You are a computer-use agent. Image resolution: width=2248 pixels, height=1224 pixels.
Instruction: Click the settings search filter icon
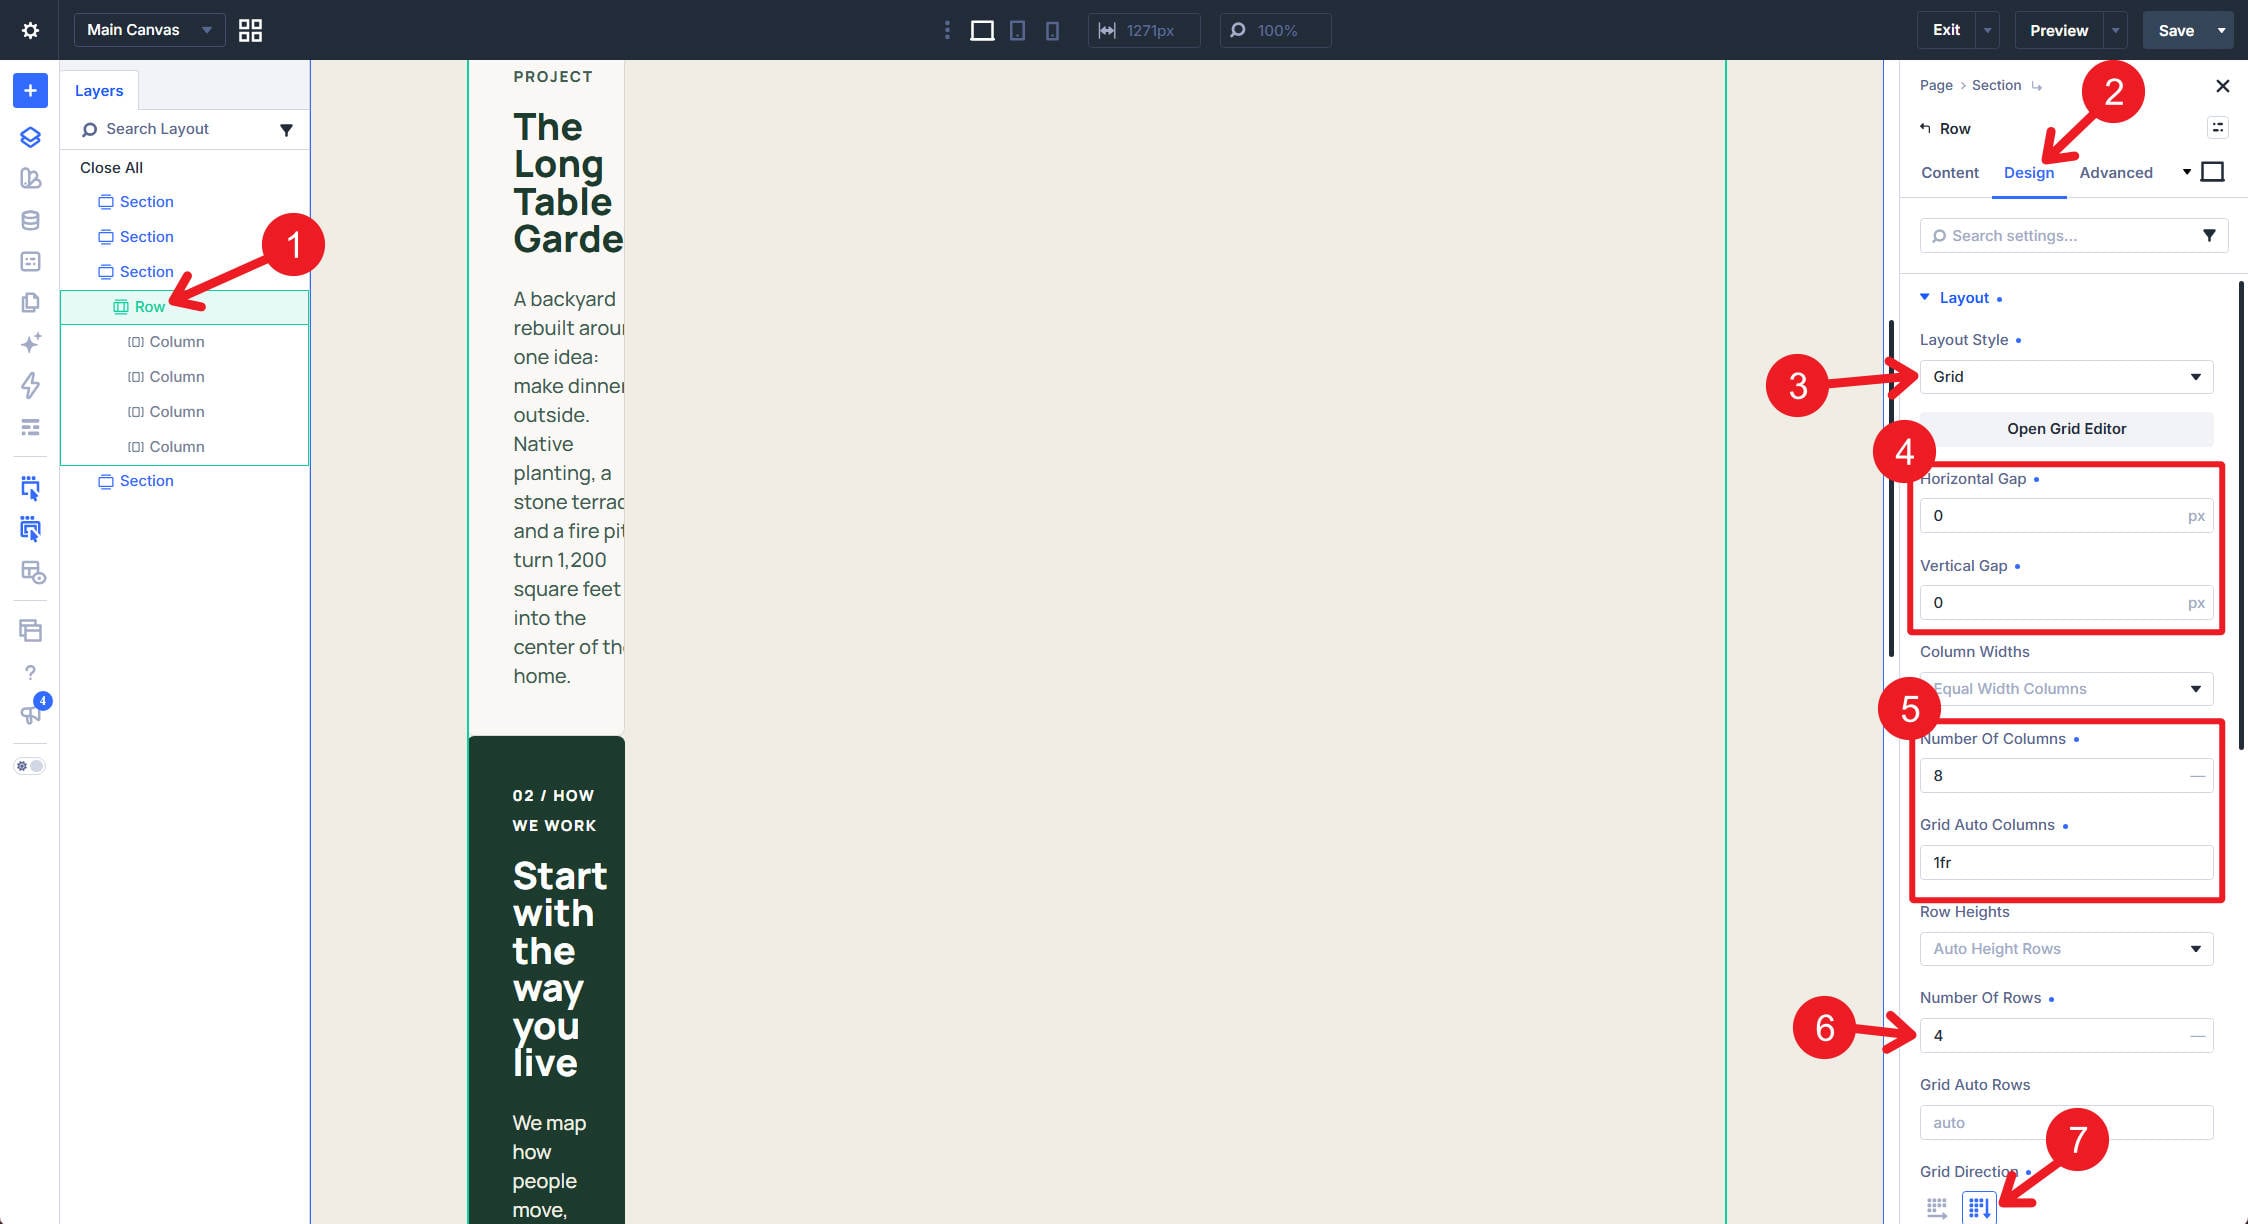(x=2208, y=235)
